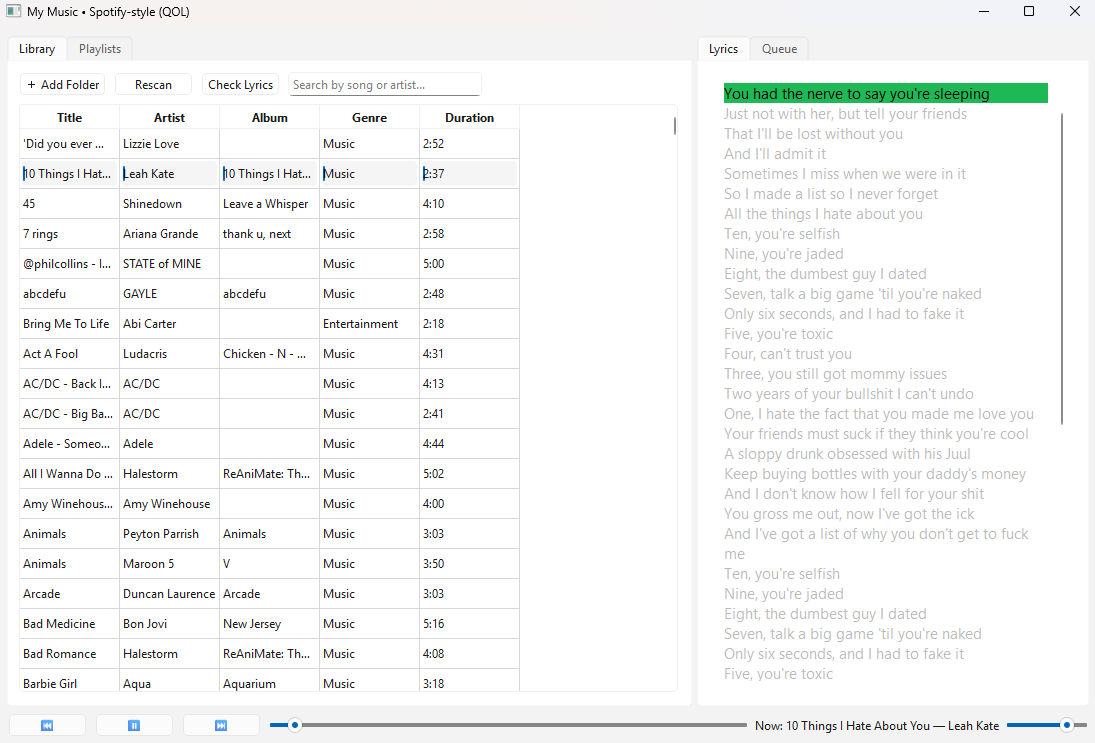
Task: Click artist cell 'Ludacris'
Action: pyautogui.click(x=169, y=354)
